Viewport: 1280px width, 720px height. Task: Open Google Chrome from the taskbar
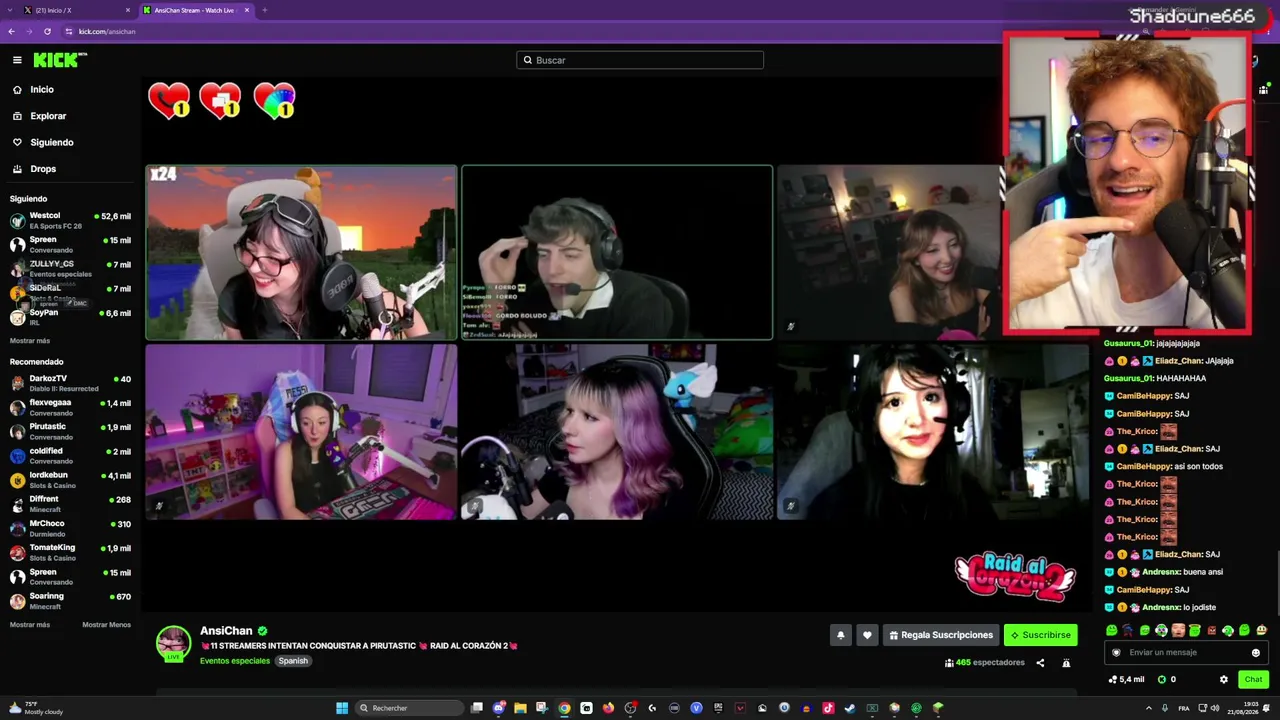point(564,708)
